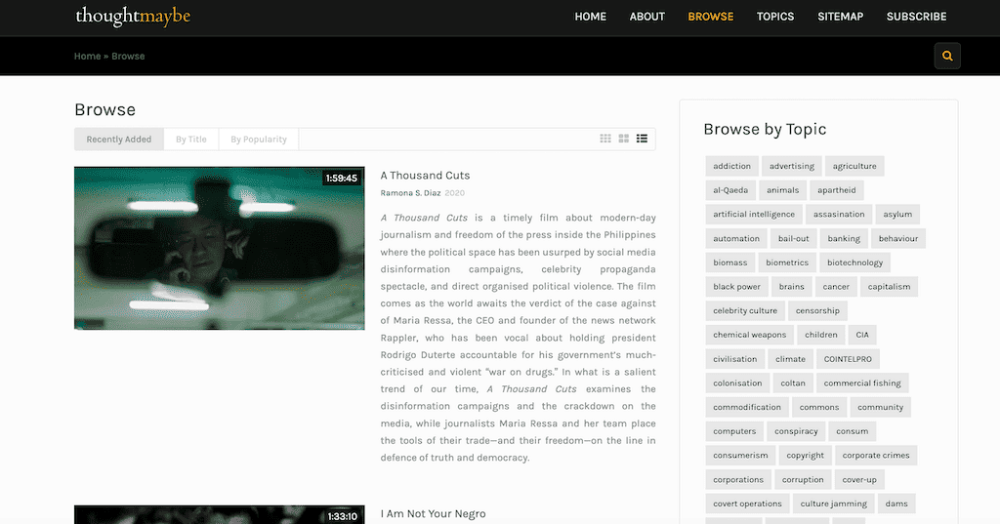1000x524 pixels.
Task: Filter by biomass topic
Action: 730,263
